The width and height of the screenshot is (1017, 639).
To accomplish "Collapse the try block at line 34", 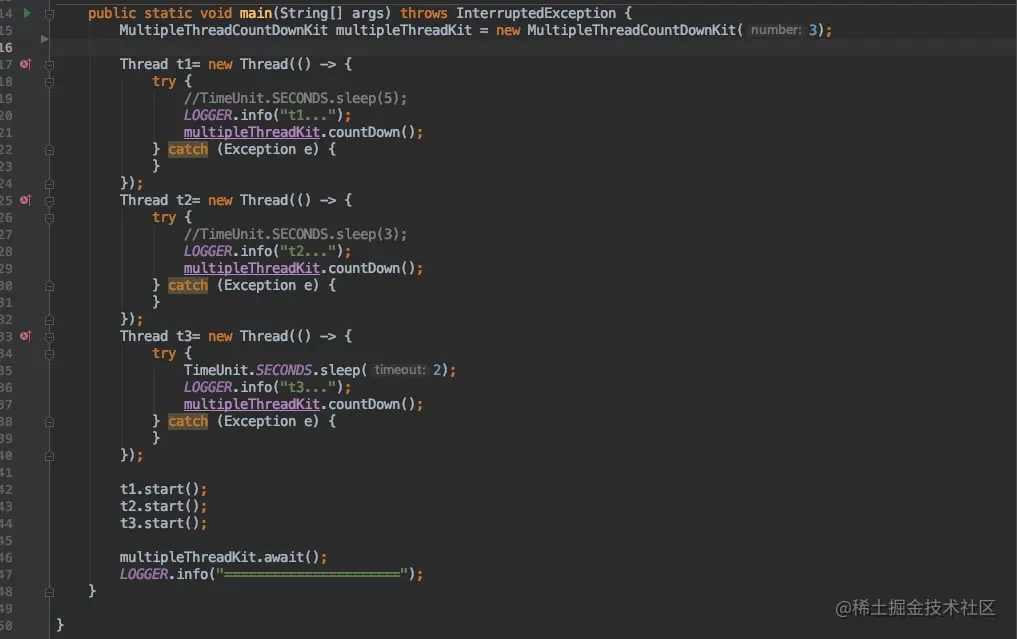I will tap(49, 354).
